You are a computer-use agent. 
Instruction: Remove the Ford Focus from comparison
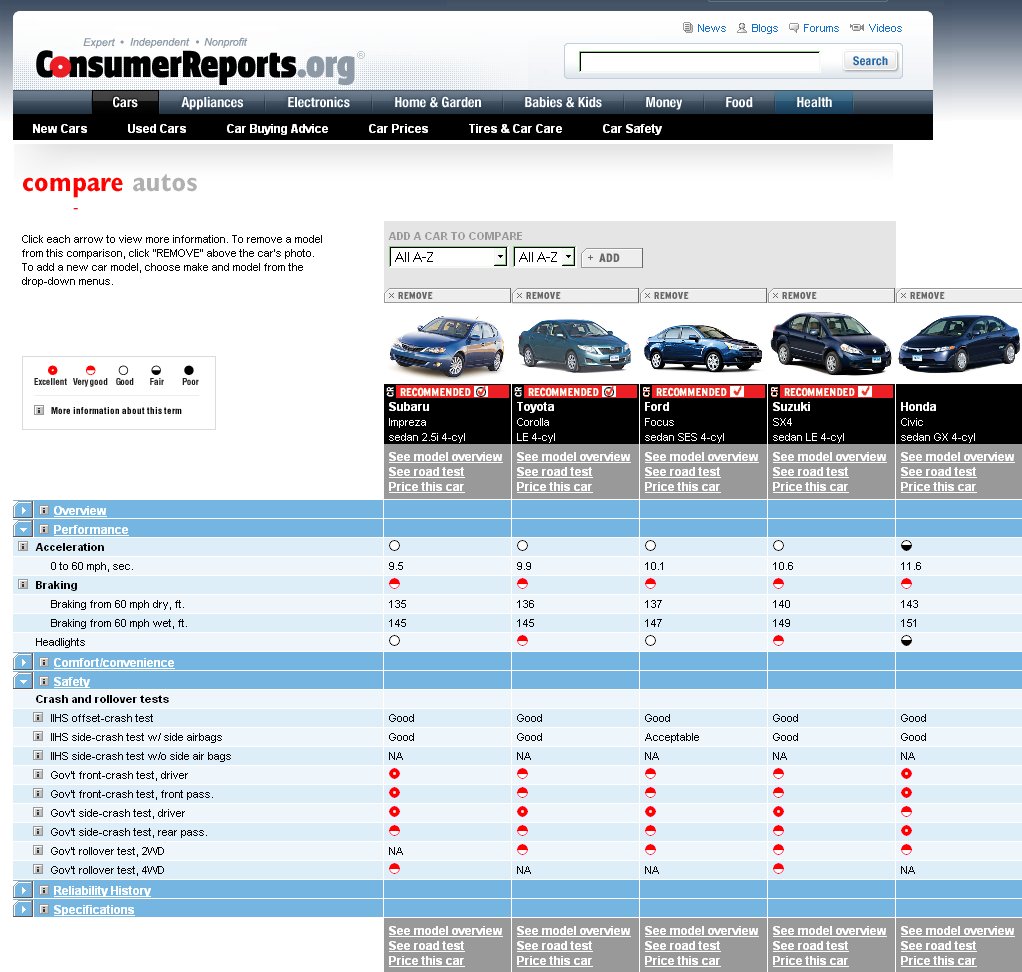[x=667, y=296]
